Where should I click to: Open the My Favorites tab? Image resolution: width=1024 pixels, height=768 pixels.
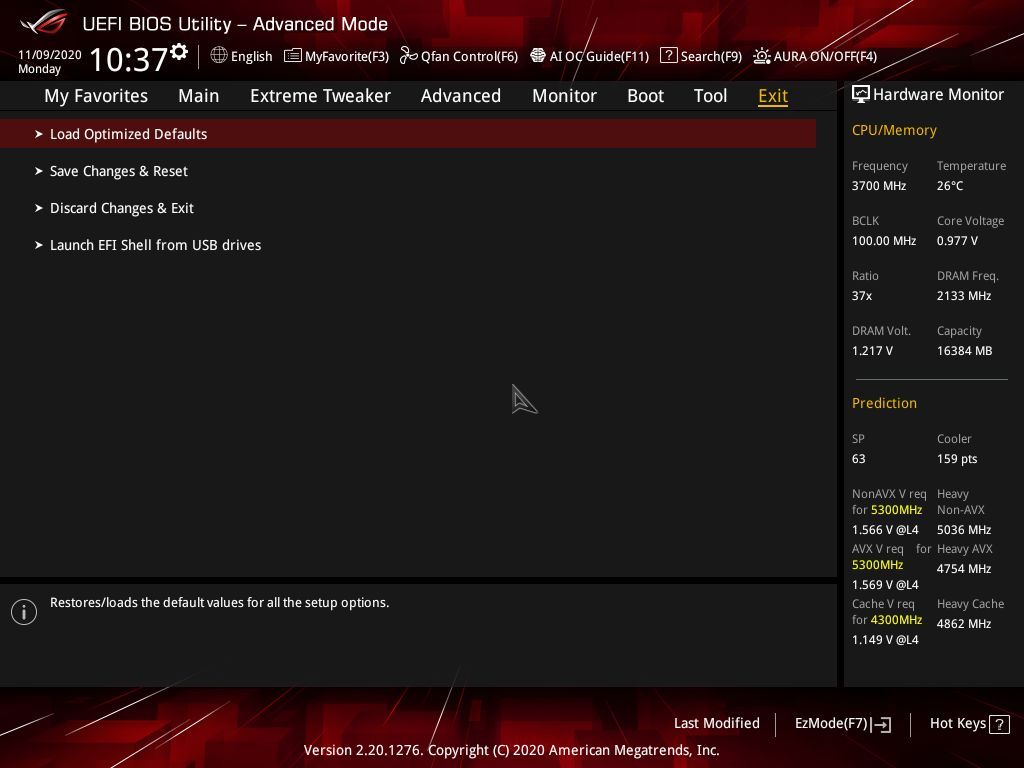click(96, 96)
